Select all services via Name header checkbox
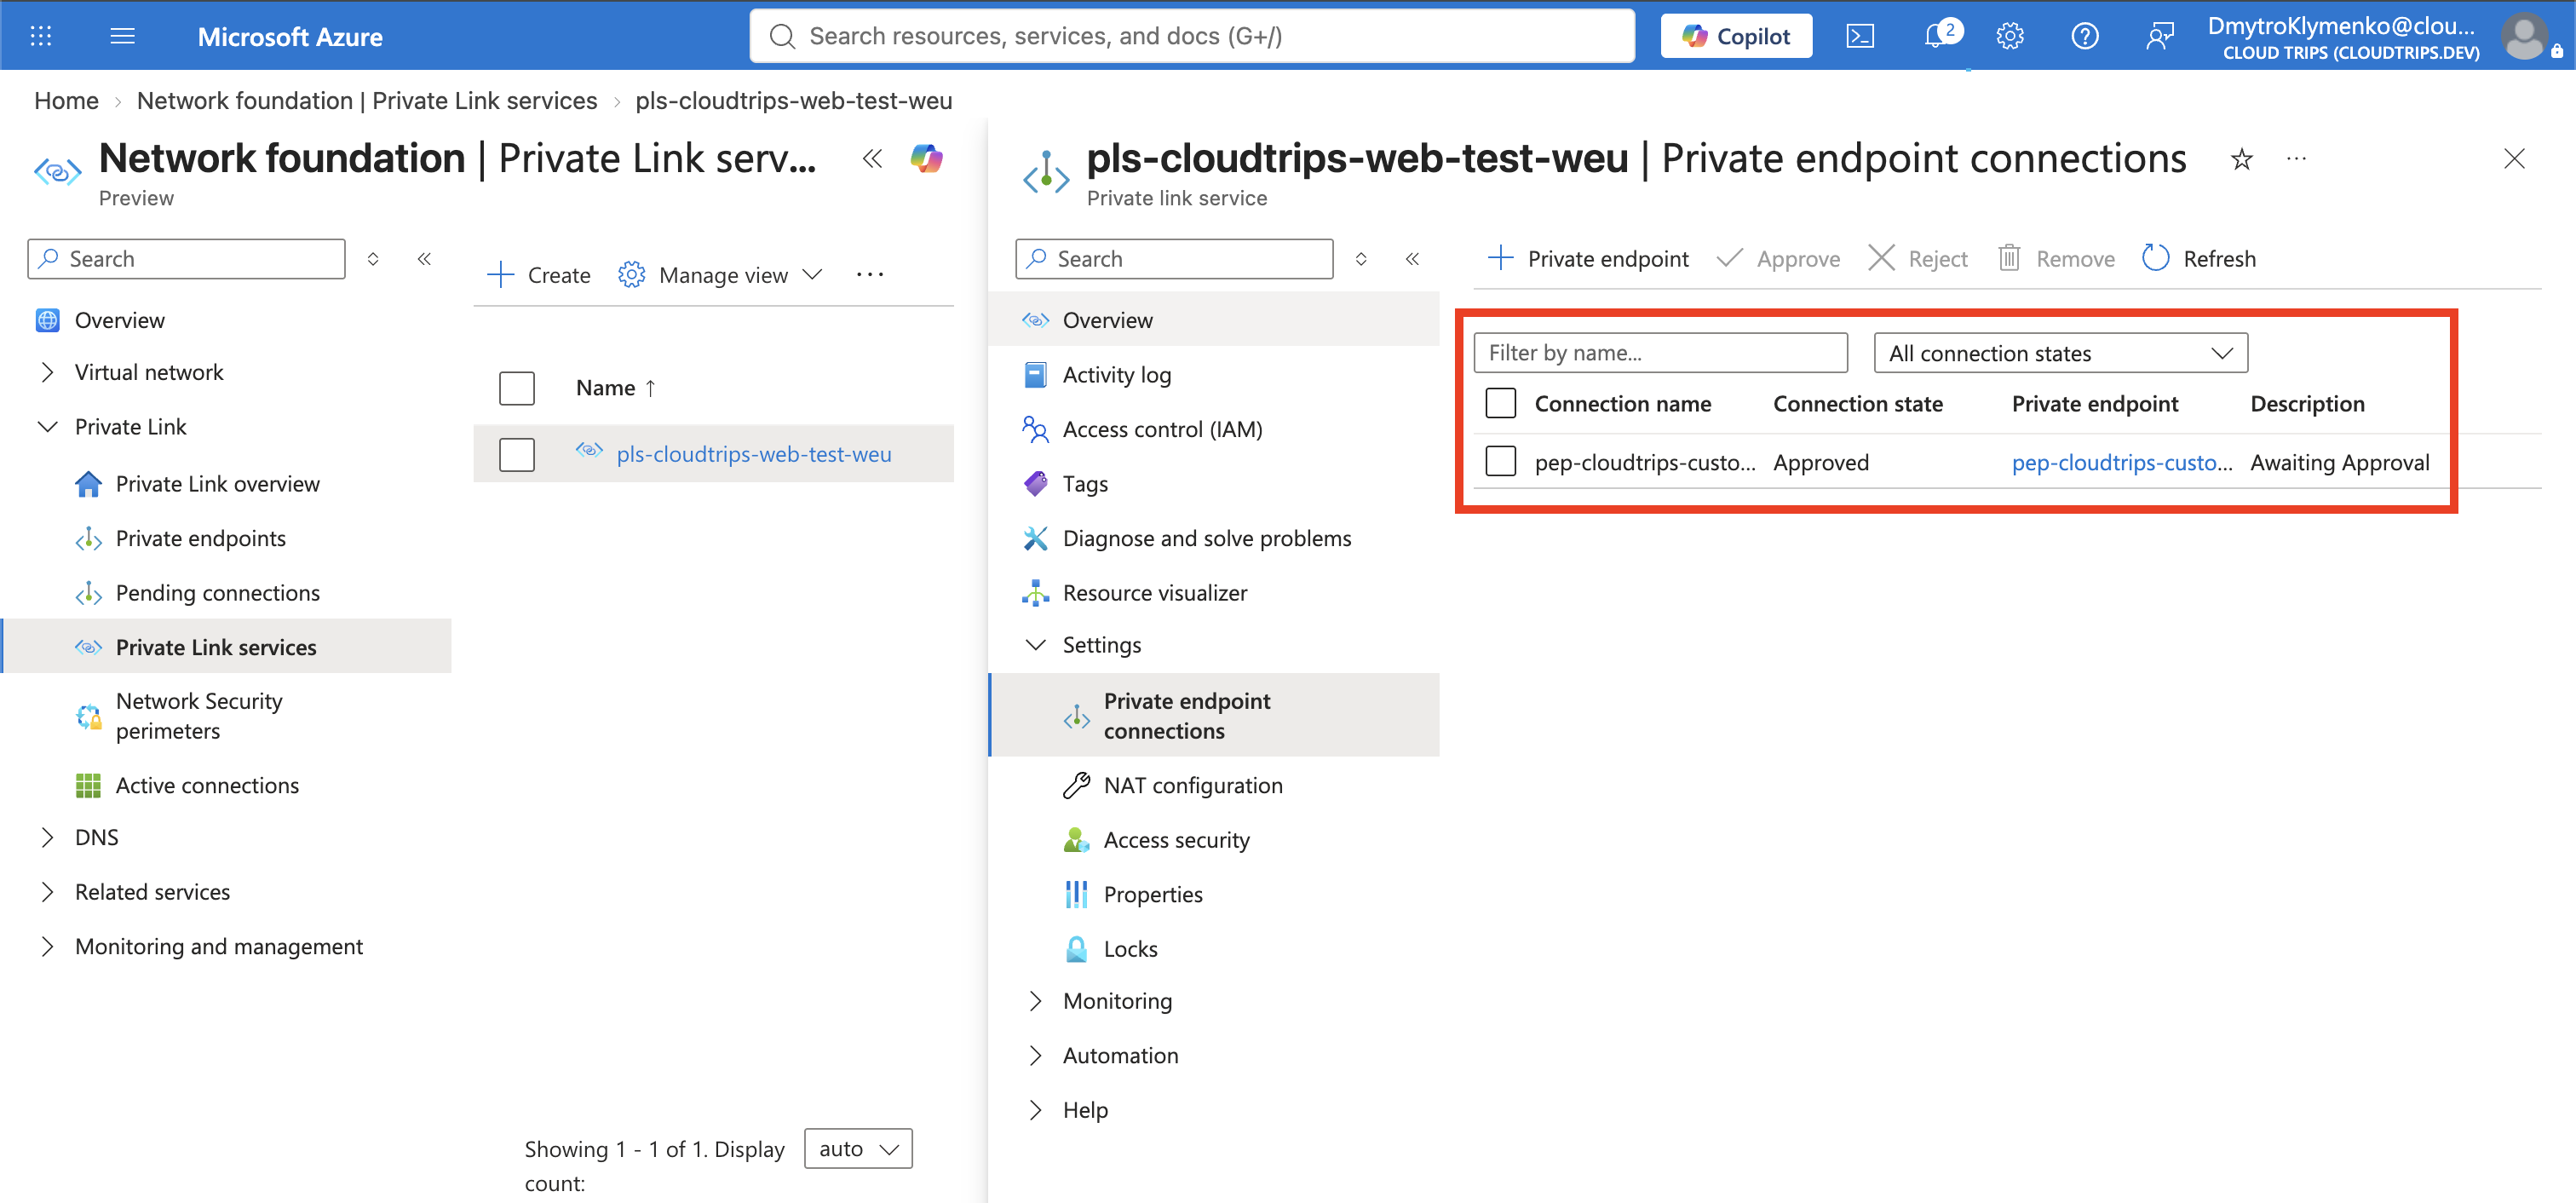The image size is (2576, 1203). click(517, 388)
